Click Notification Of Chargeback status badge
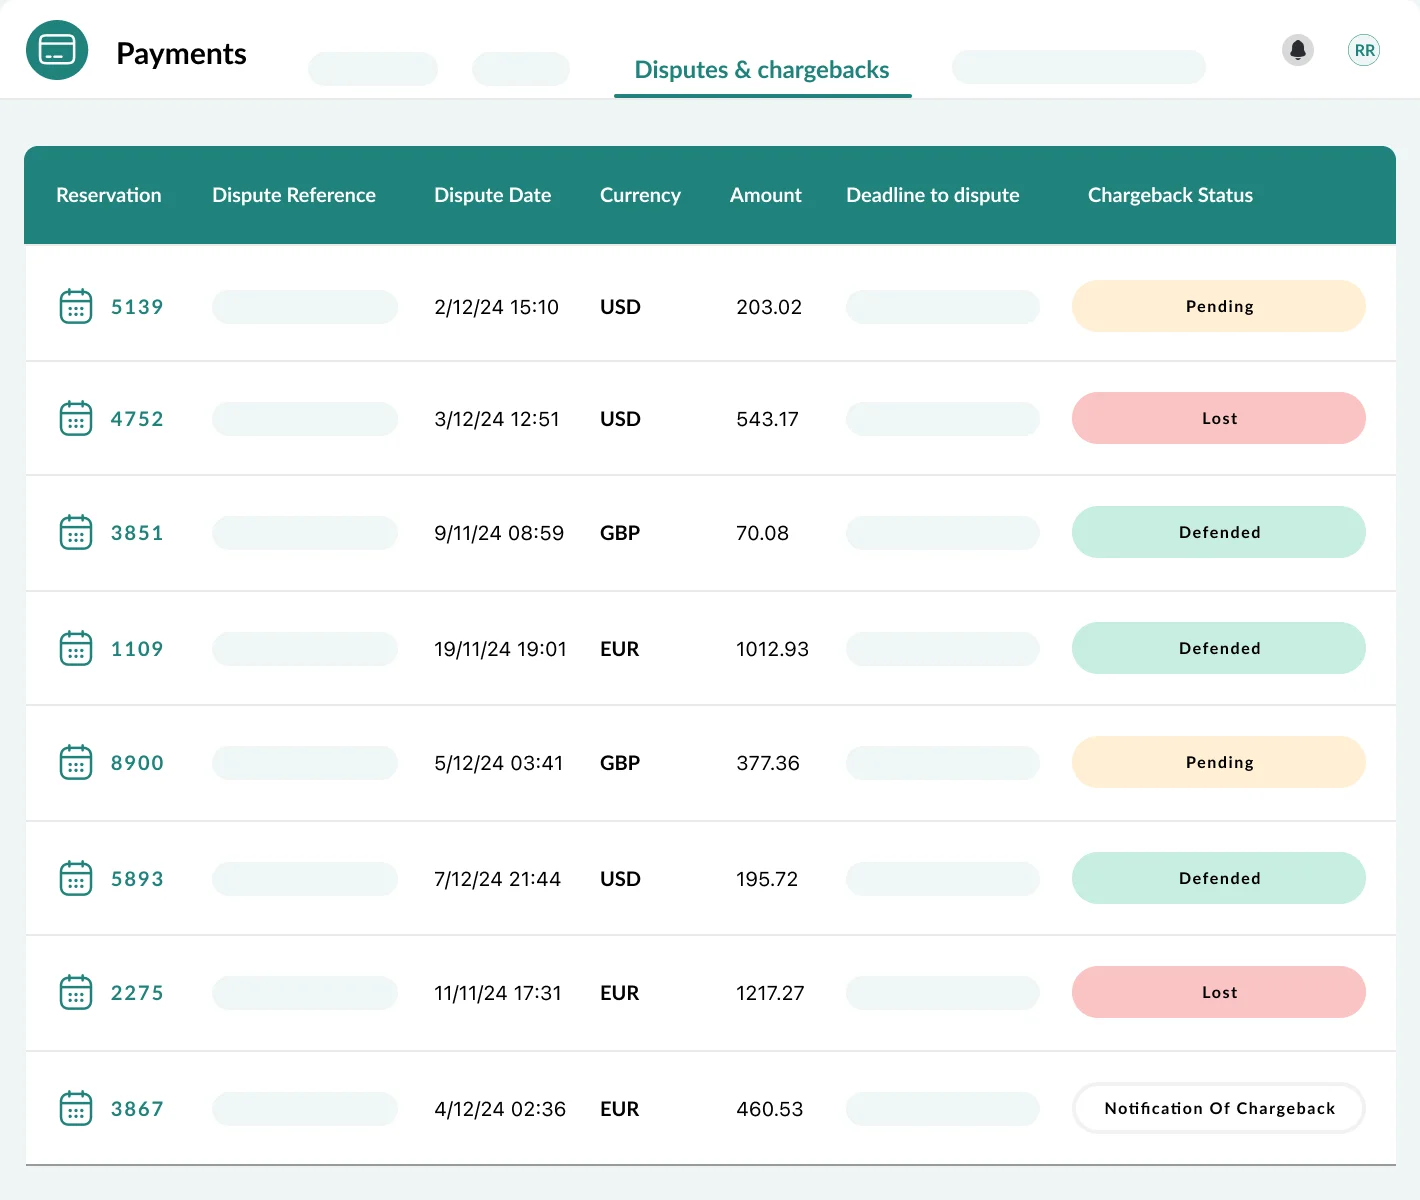 coord(1218,1108)
